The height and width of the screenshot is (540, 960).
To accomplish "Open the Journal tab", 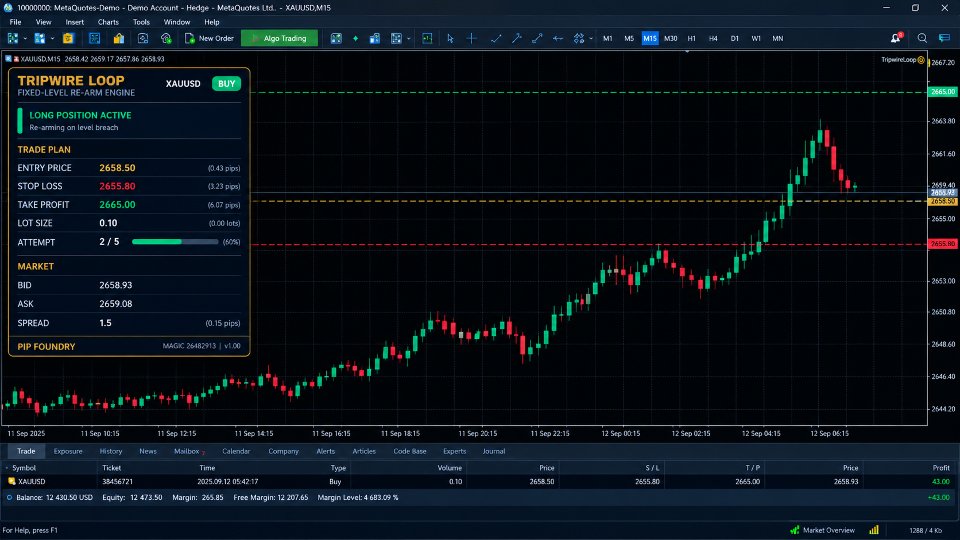I will tap(493, 451).
